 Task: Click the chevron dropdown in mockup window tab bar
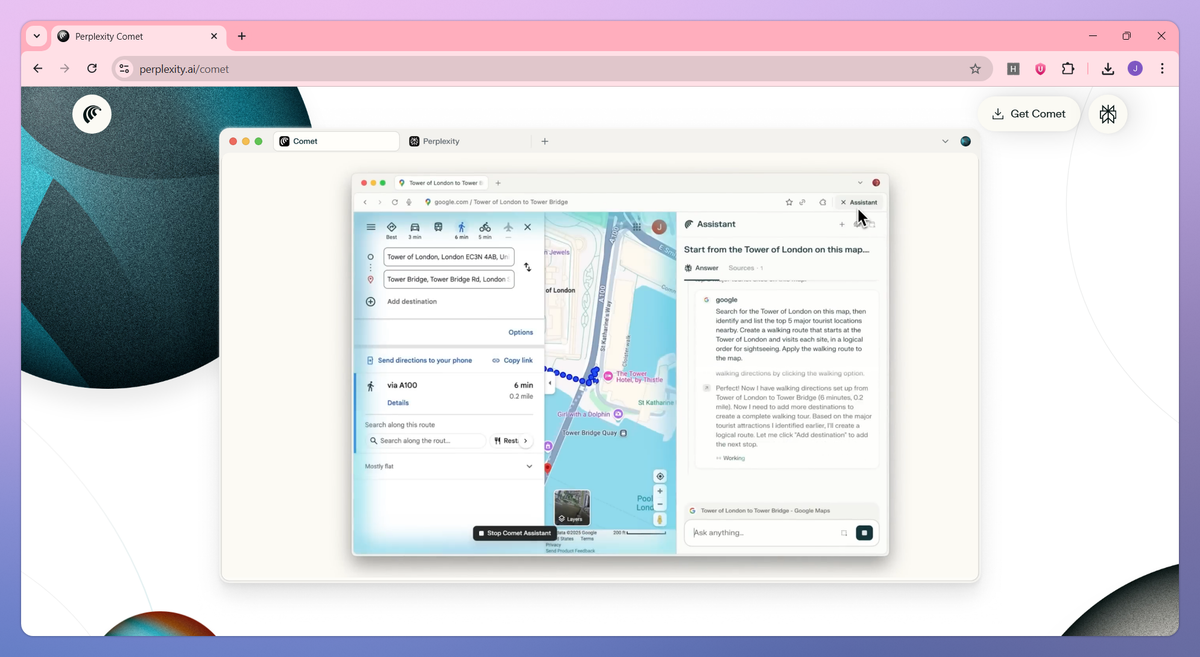(946, 141)
